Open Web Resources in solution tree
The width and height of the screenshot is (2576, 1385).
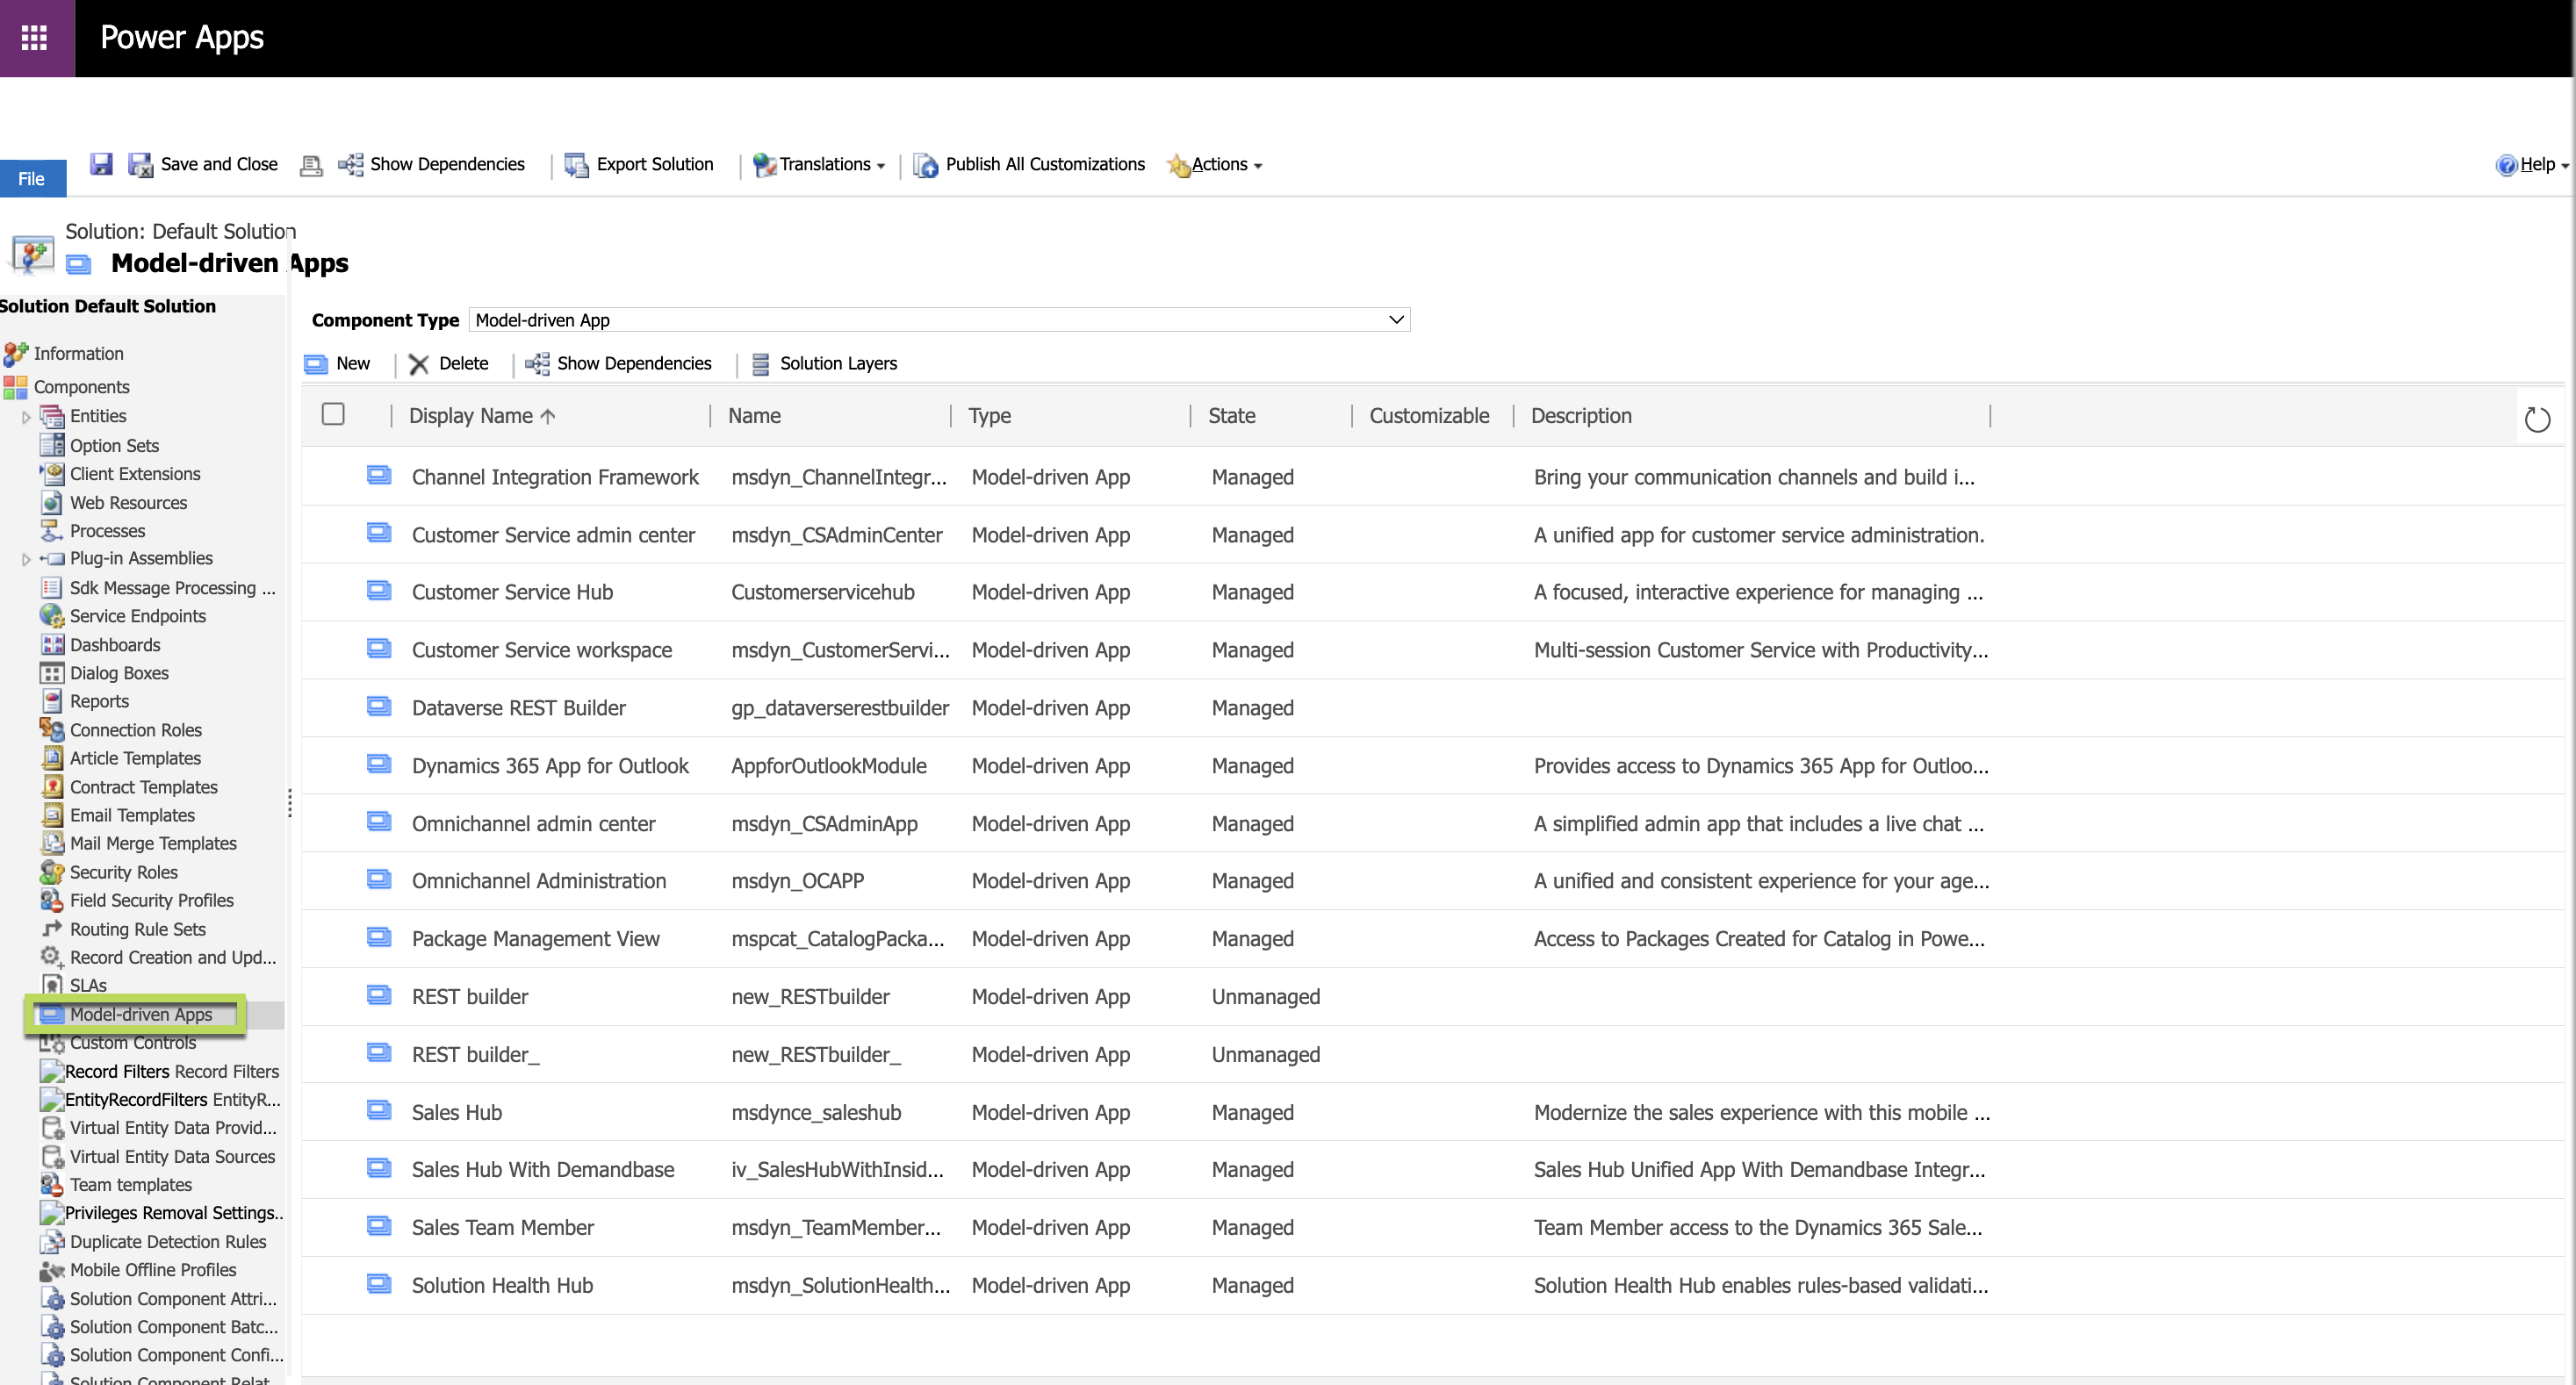pyautogui.click(x=128, y=502)
